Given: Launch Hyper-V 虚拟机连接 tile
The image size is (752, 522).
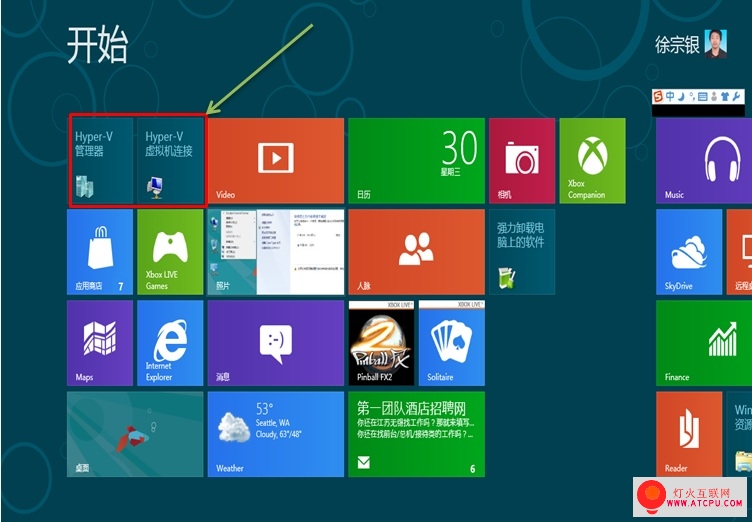Looking at the screenshot, I should [x=170, y=161].
